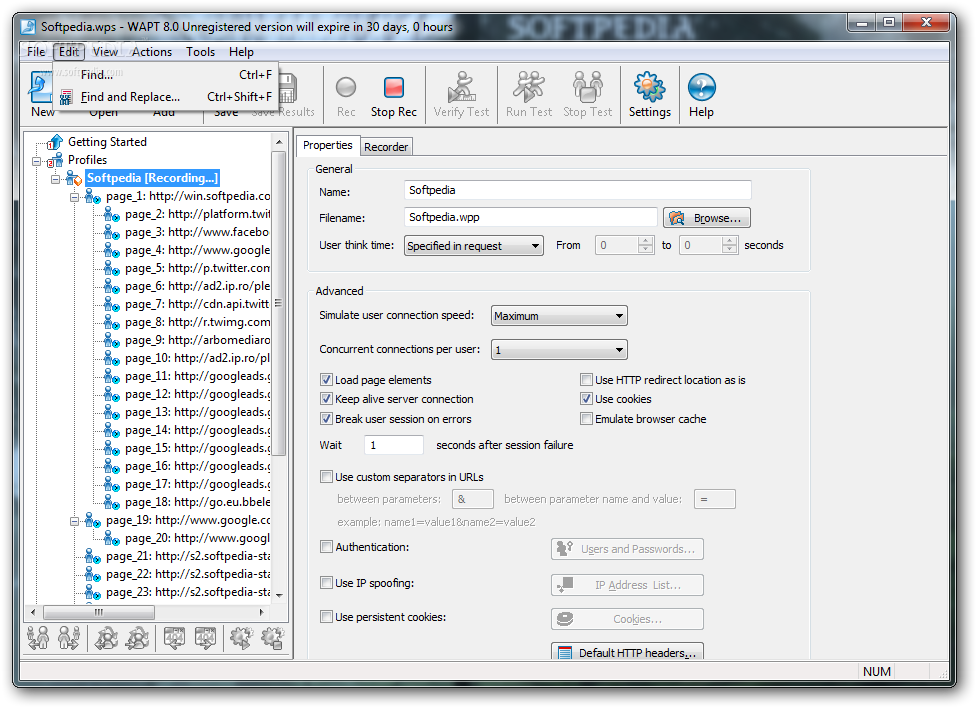Open the User think time dropdown

pyautogui.click(x=474, y=246)
